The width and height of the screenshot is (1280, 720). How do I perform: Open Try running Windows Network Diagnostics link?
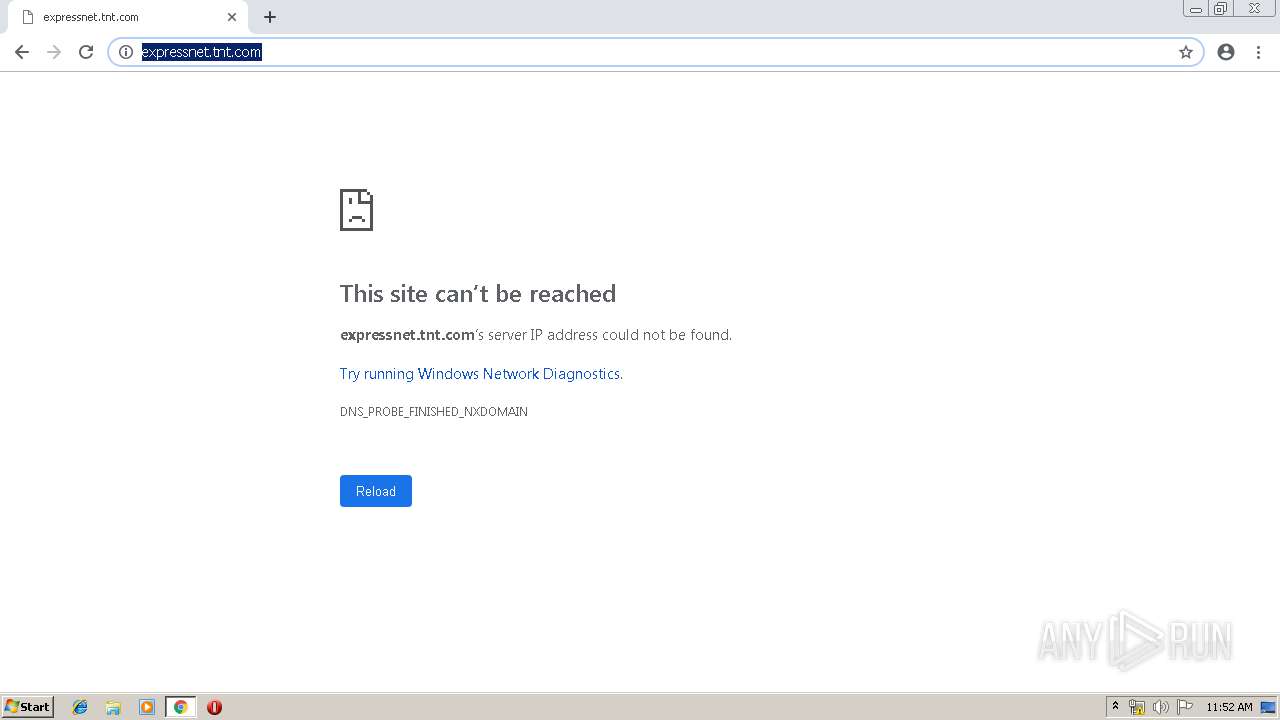pyautogui.click(x=480, y=374)
